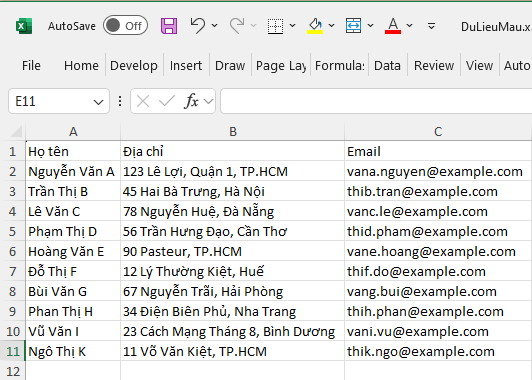Click the formula bar options dots handle
Image resolution: width=532 pixels, height=380 pixels.
pyautogui.click(x=120, y=101)
